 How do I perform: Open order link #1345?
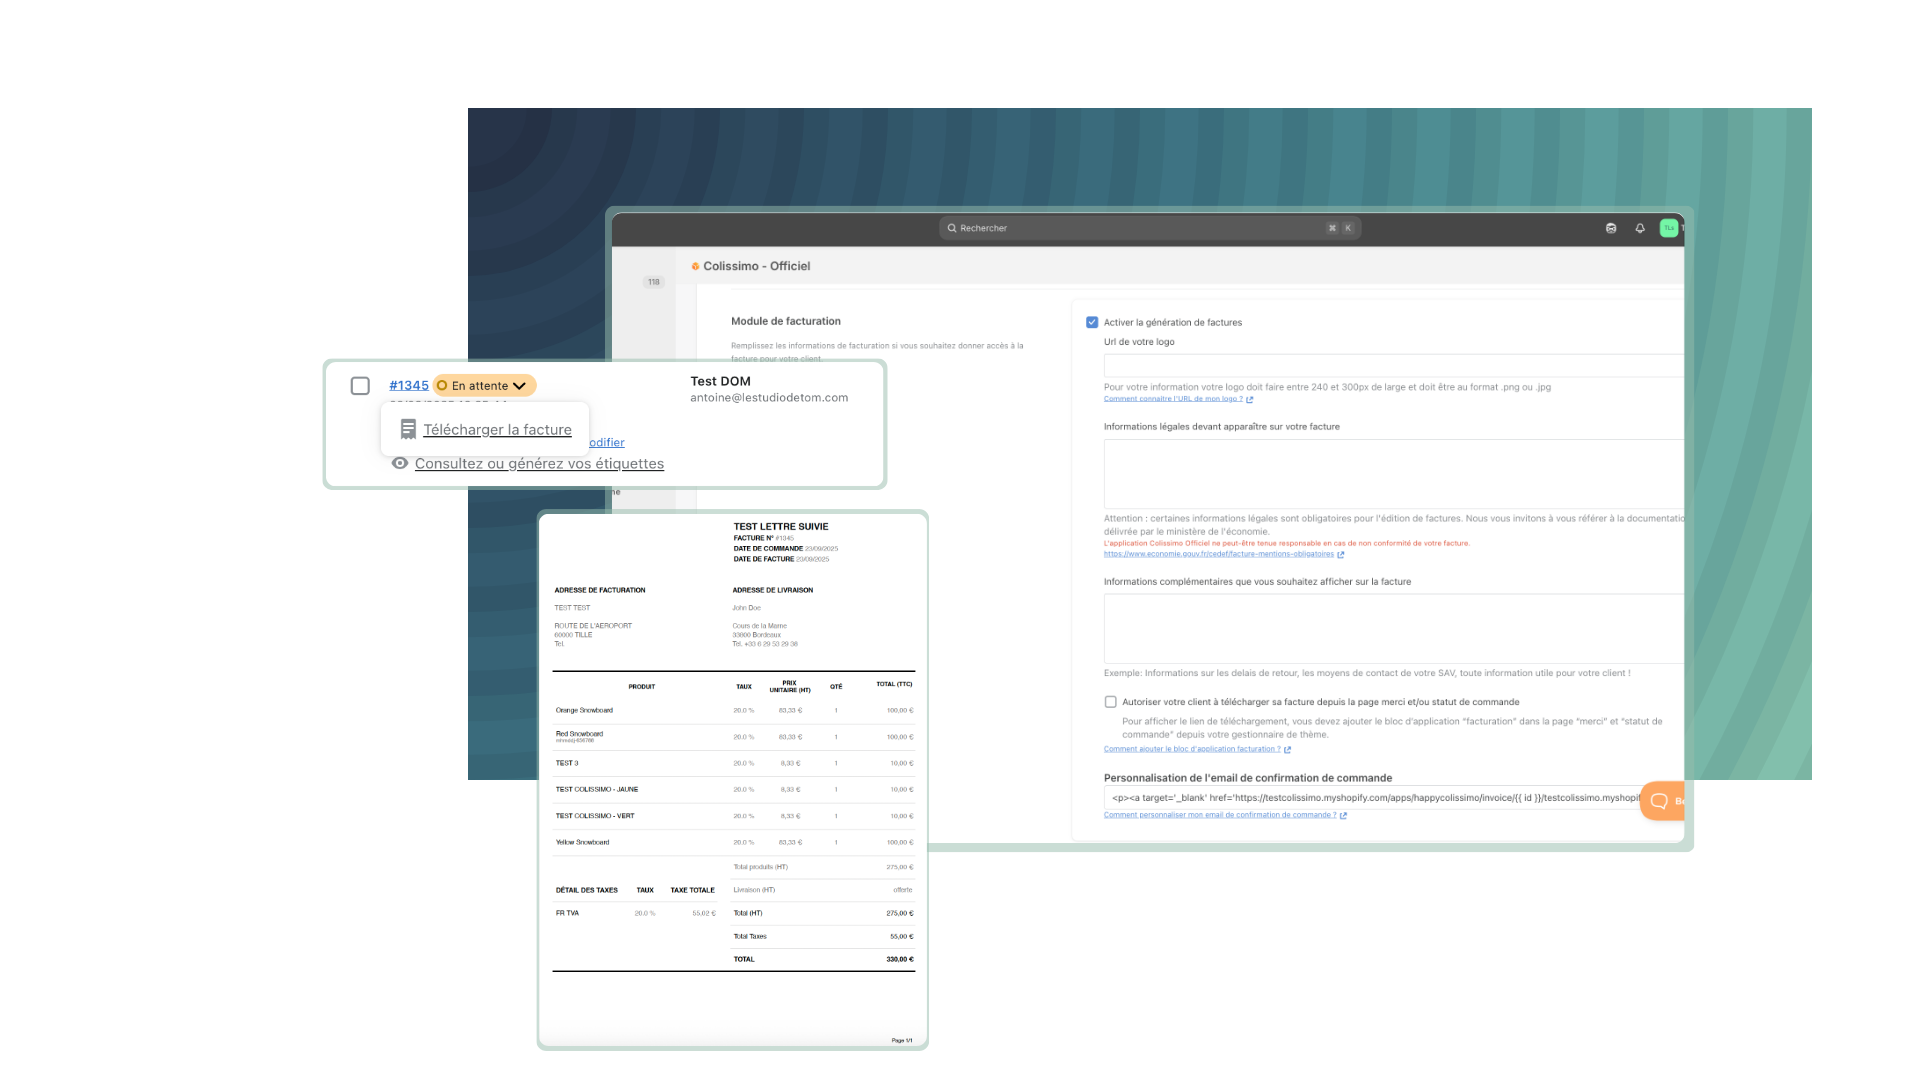point(408,386)
